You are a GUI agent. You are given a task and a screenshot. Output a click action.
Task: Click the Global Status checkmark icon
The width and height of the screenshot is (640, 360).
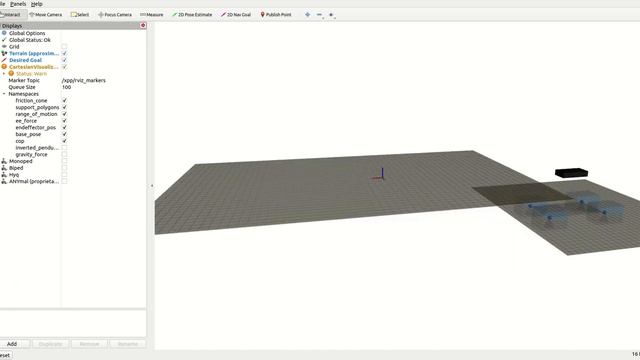pyautogui.click(x=4, y=40)
